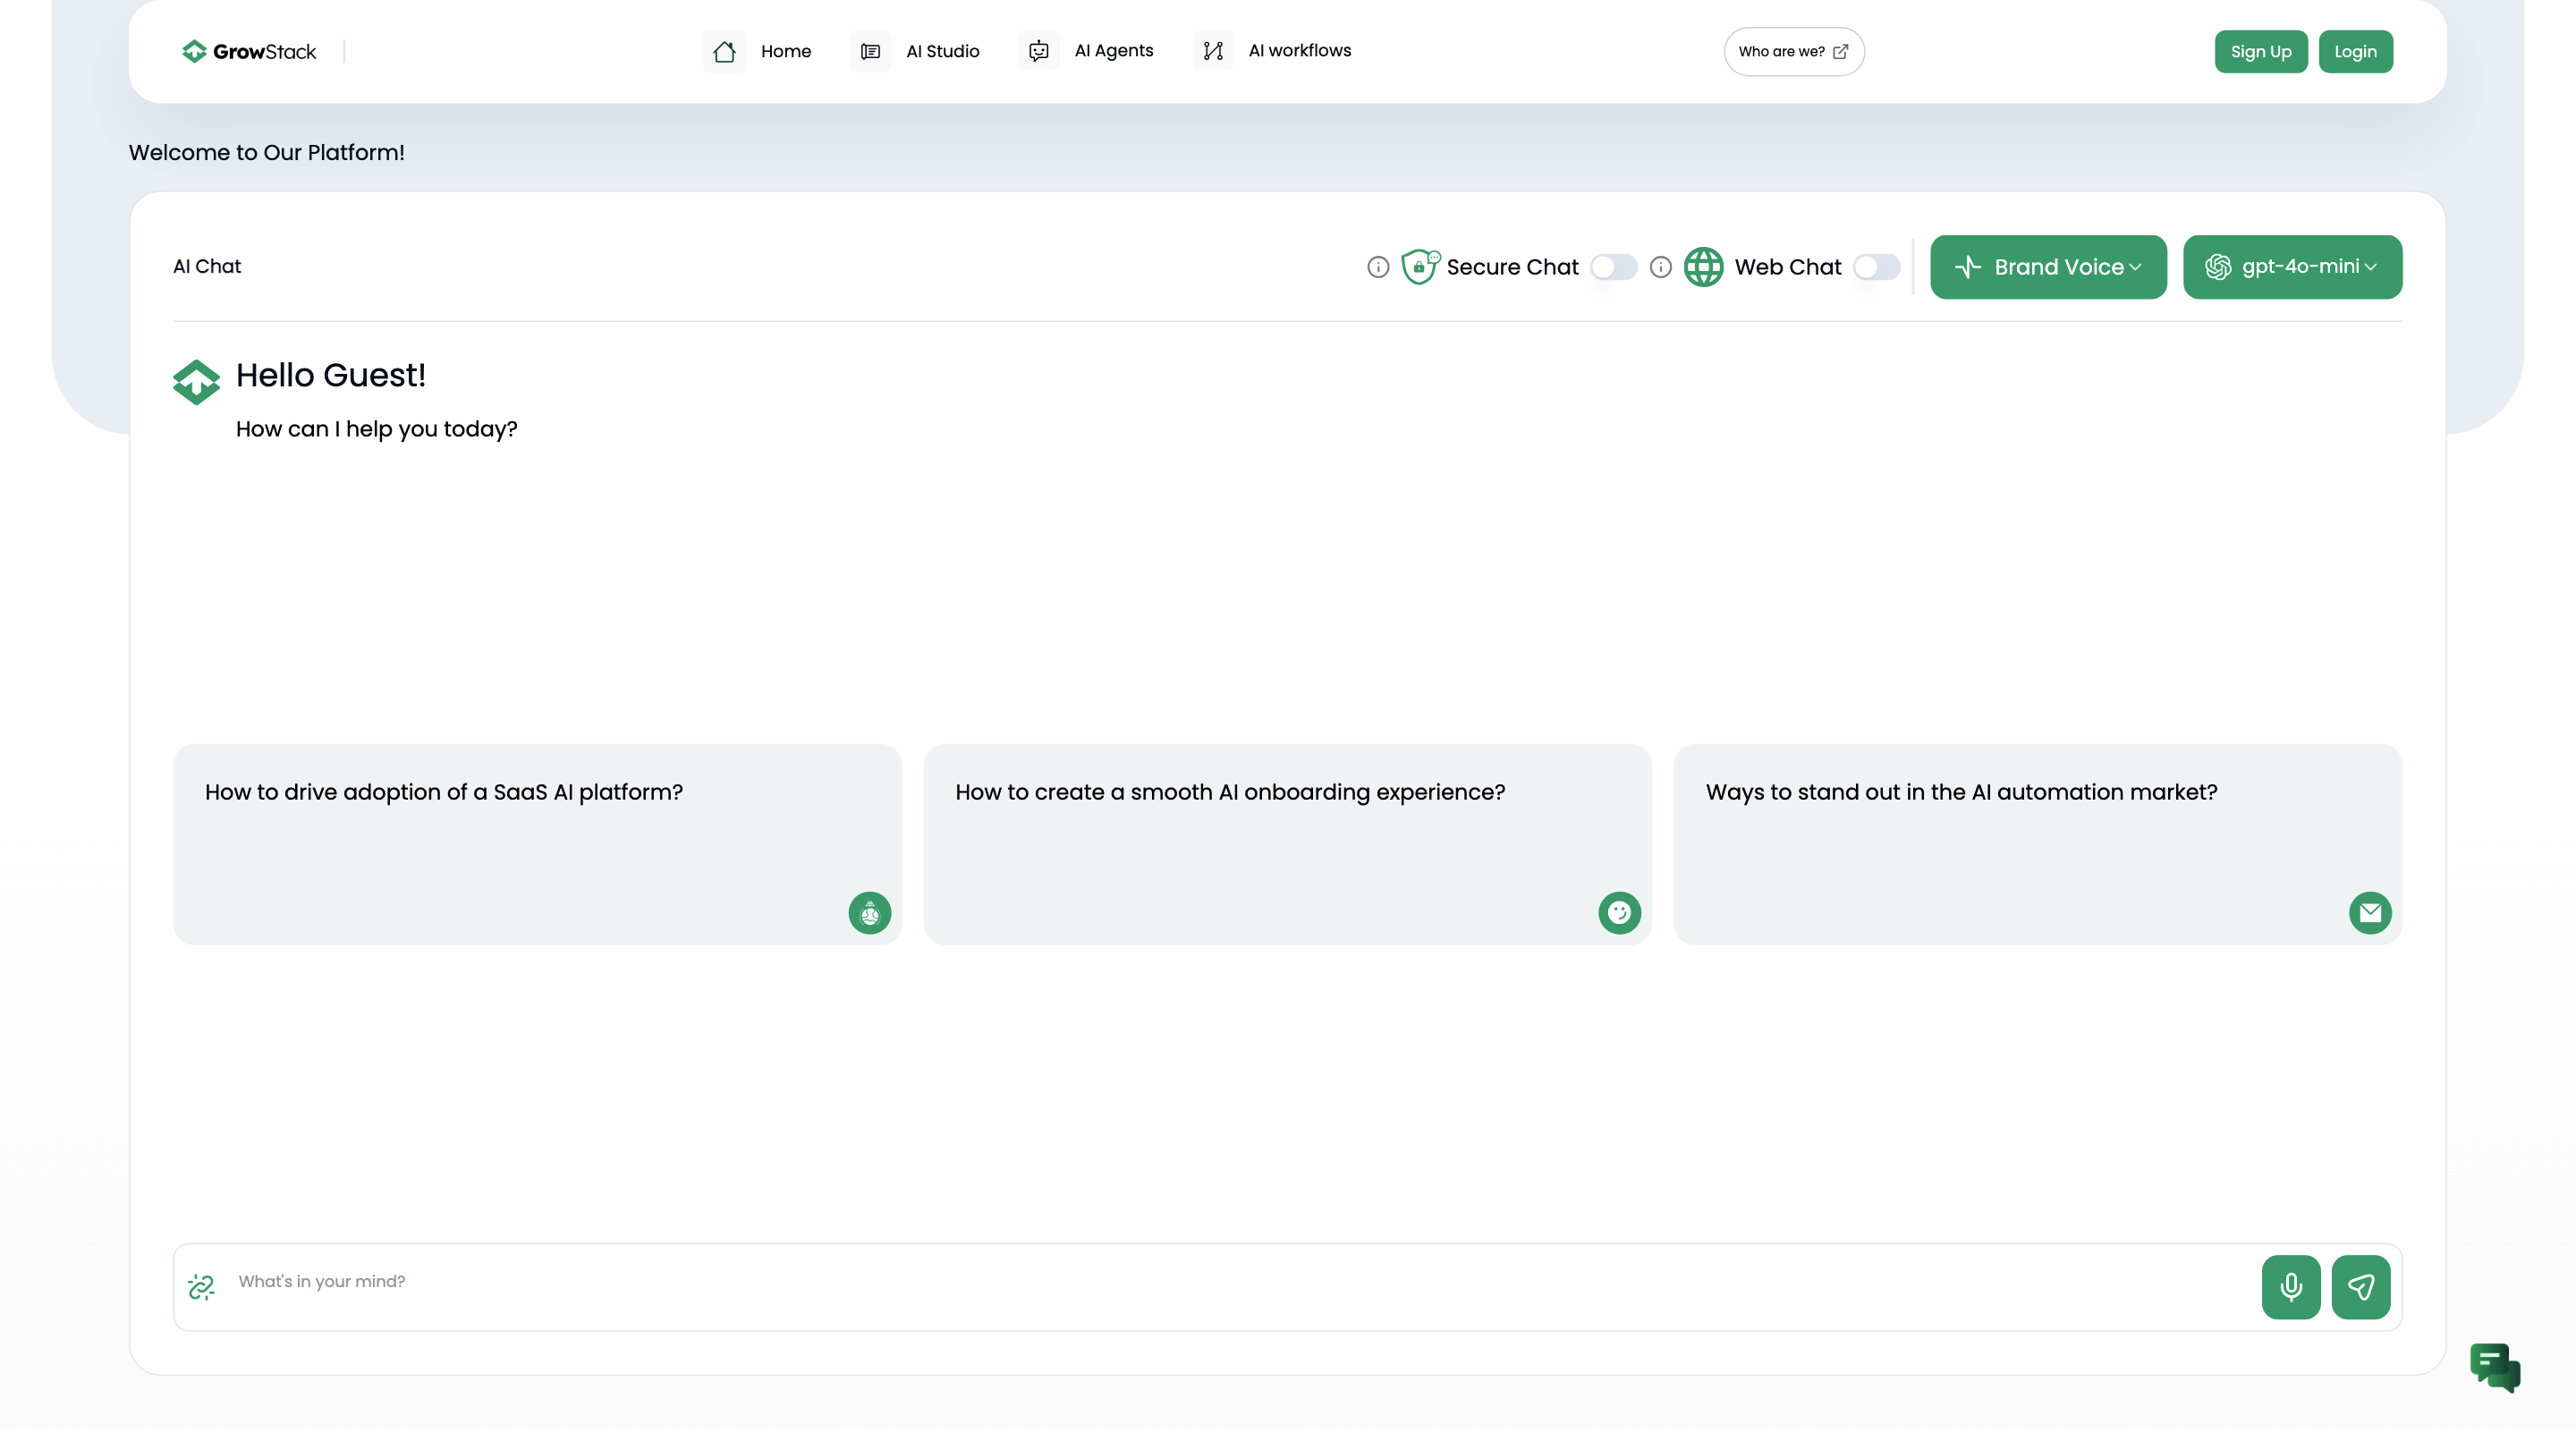Open the gpt-4o-mini model selector

point(2291,267)
